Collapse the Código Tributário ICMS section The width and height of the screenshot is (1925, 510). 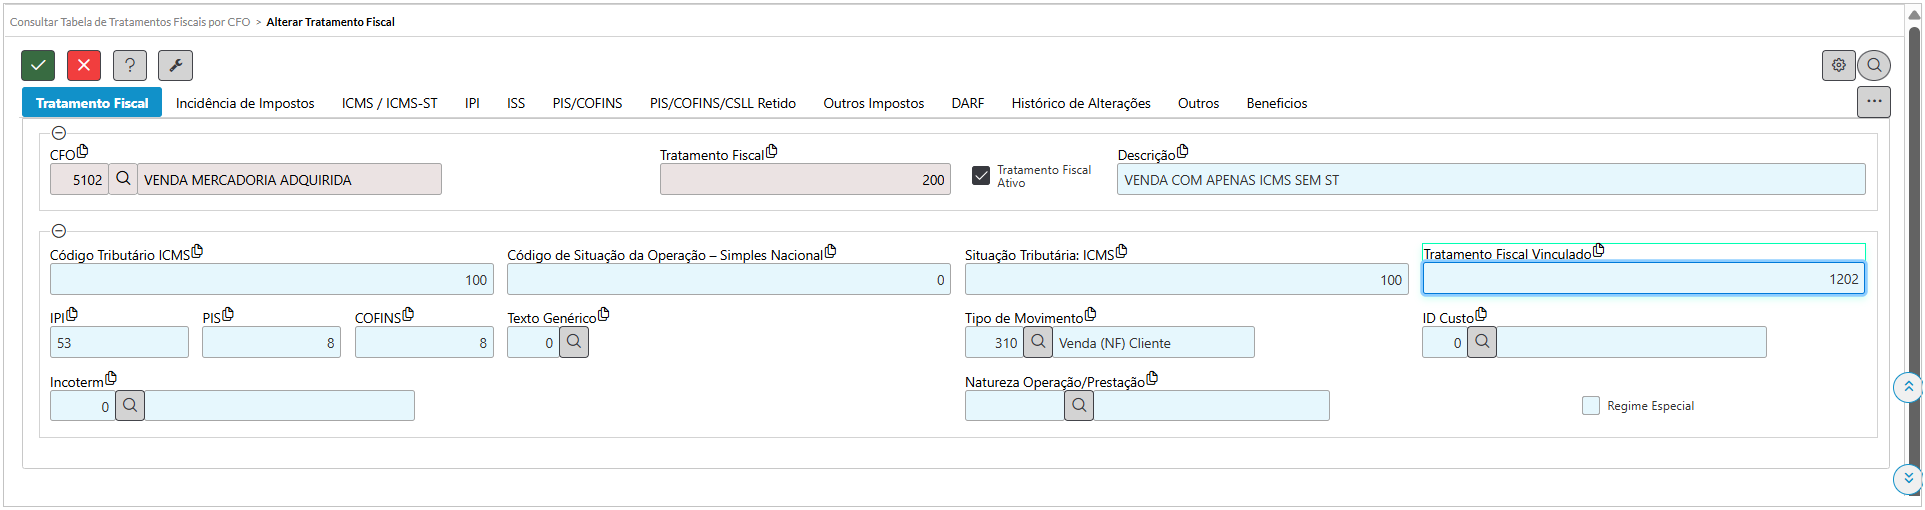[x=59, y=231]
